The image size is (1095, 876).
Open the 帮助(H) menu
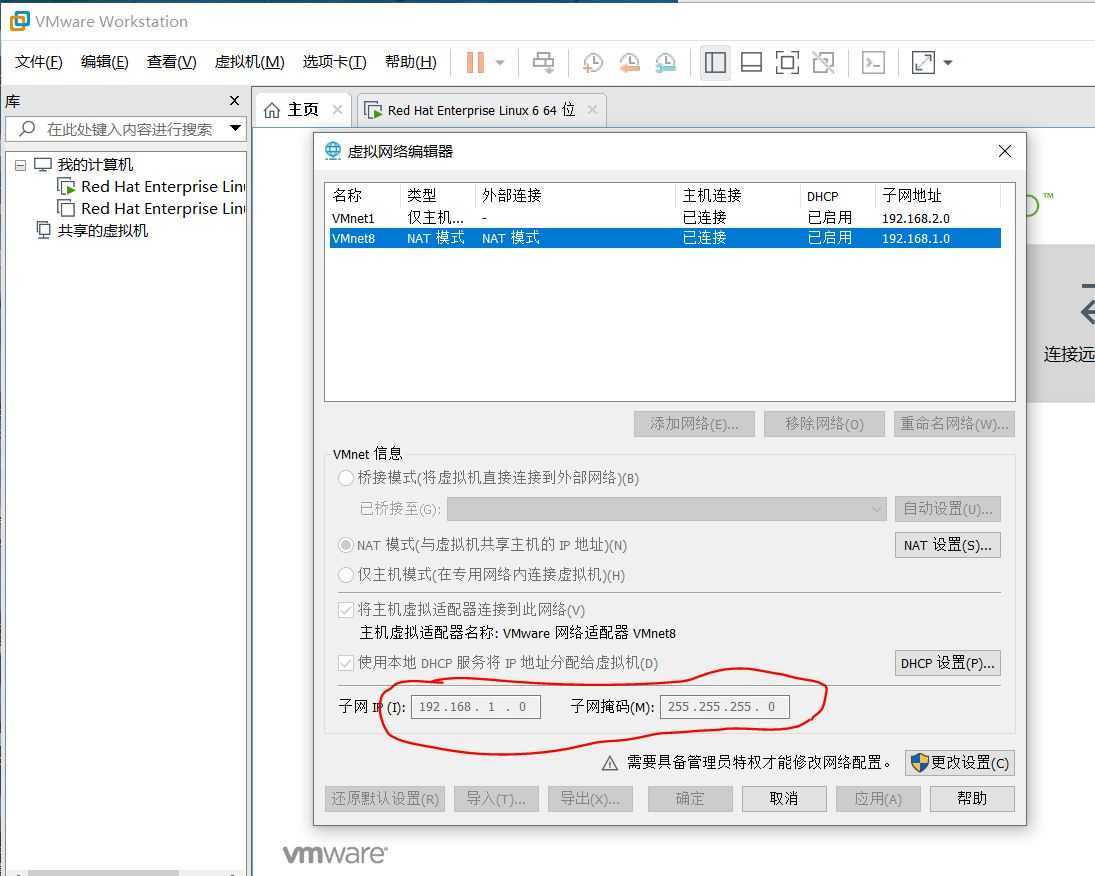(x=411, y=62)
